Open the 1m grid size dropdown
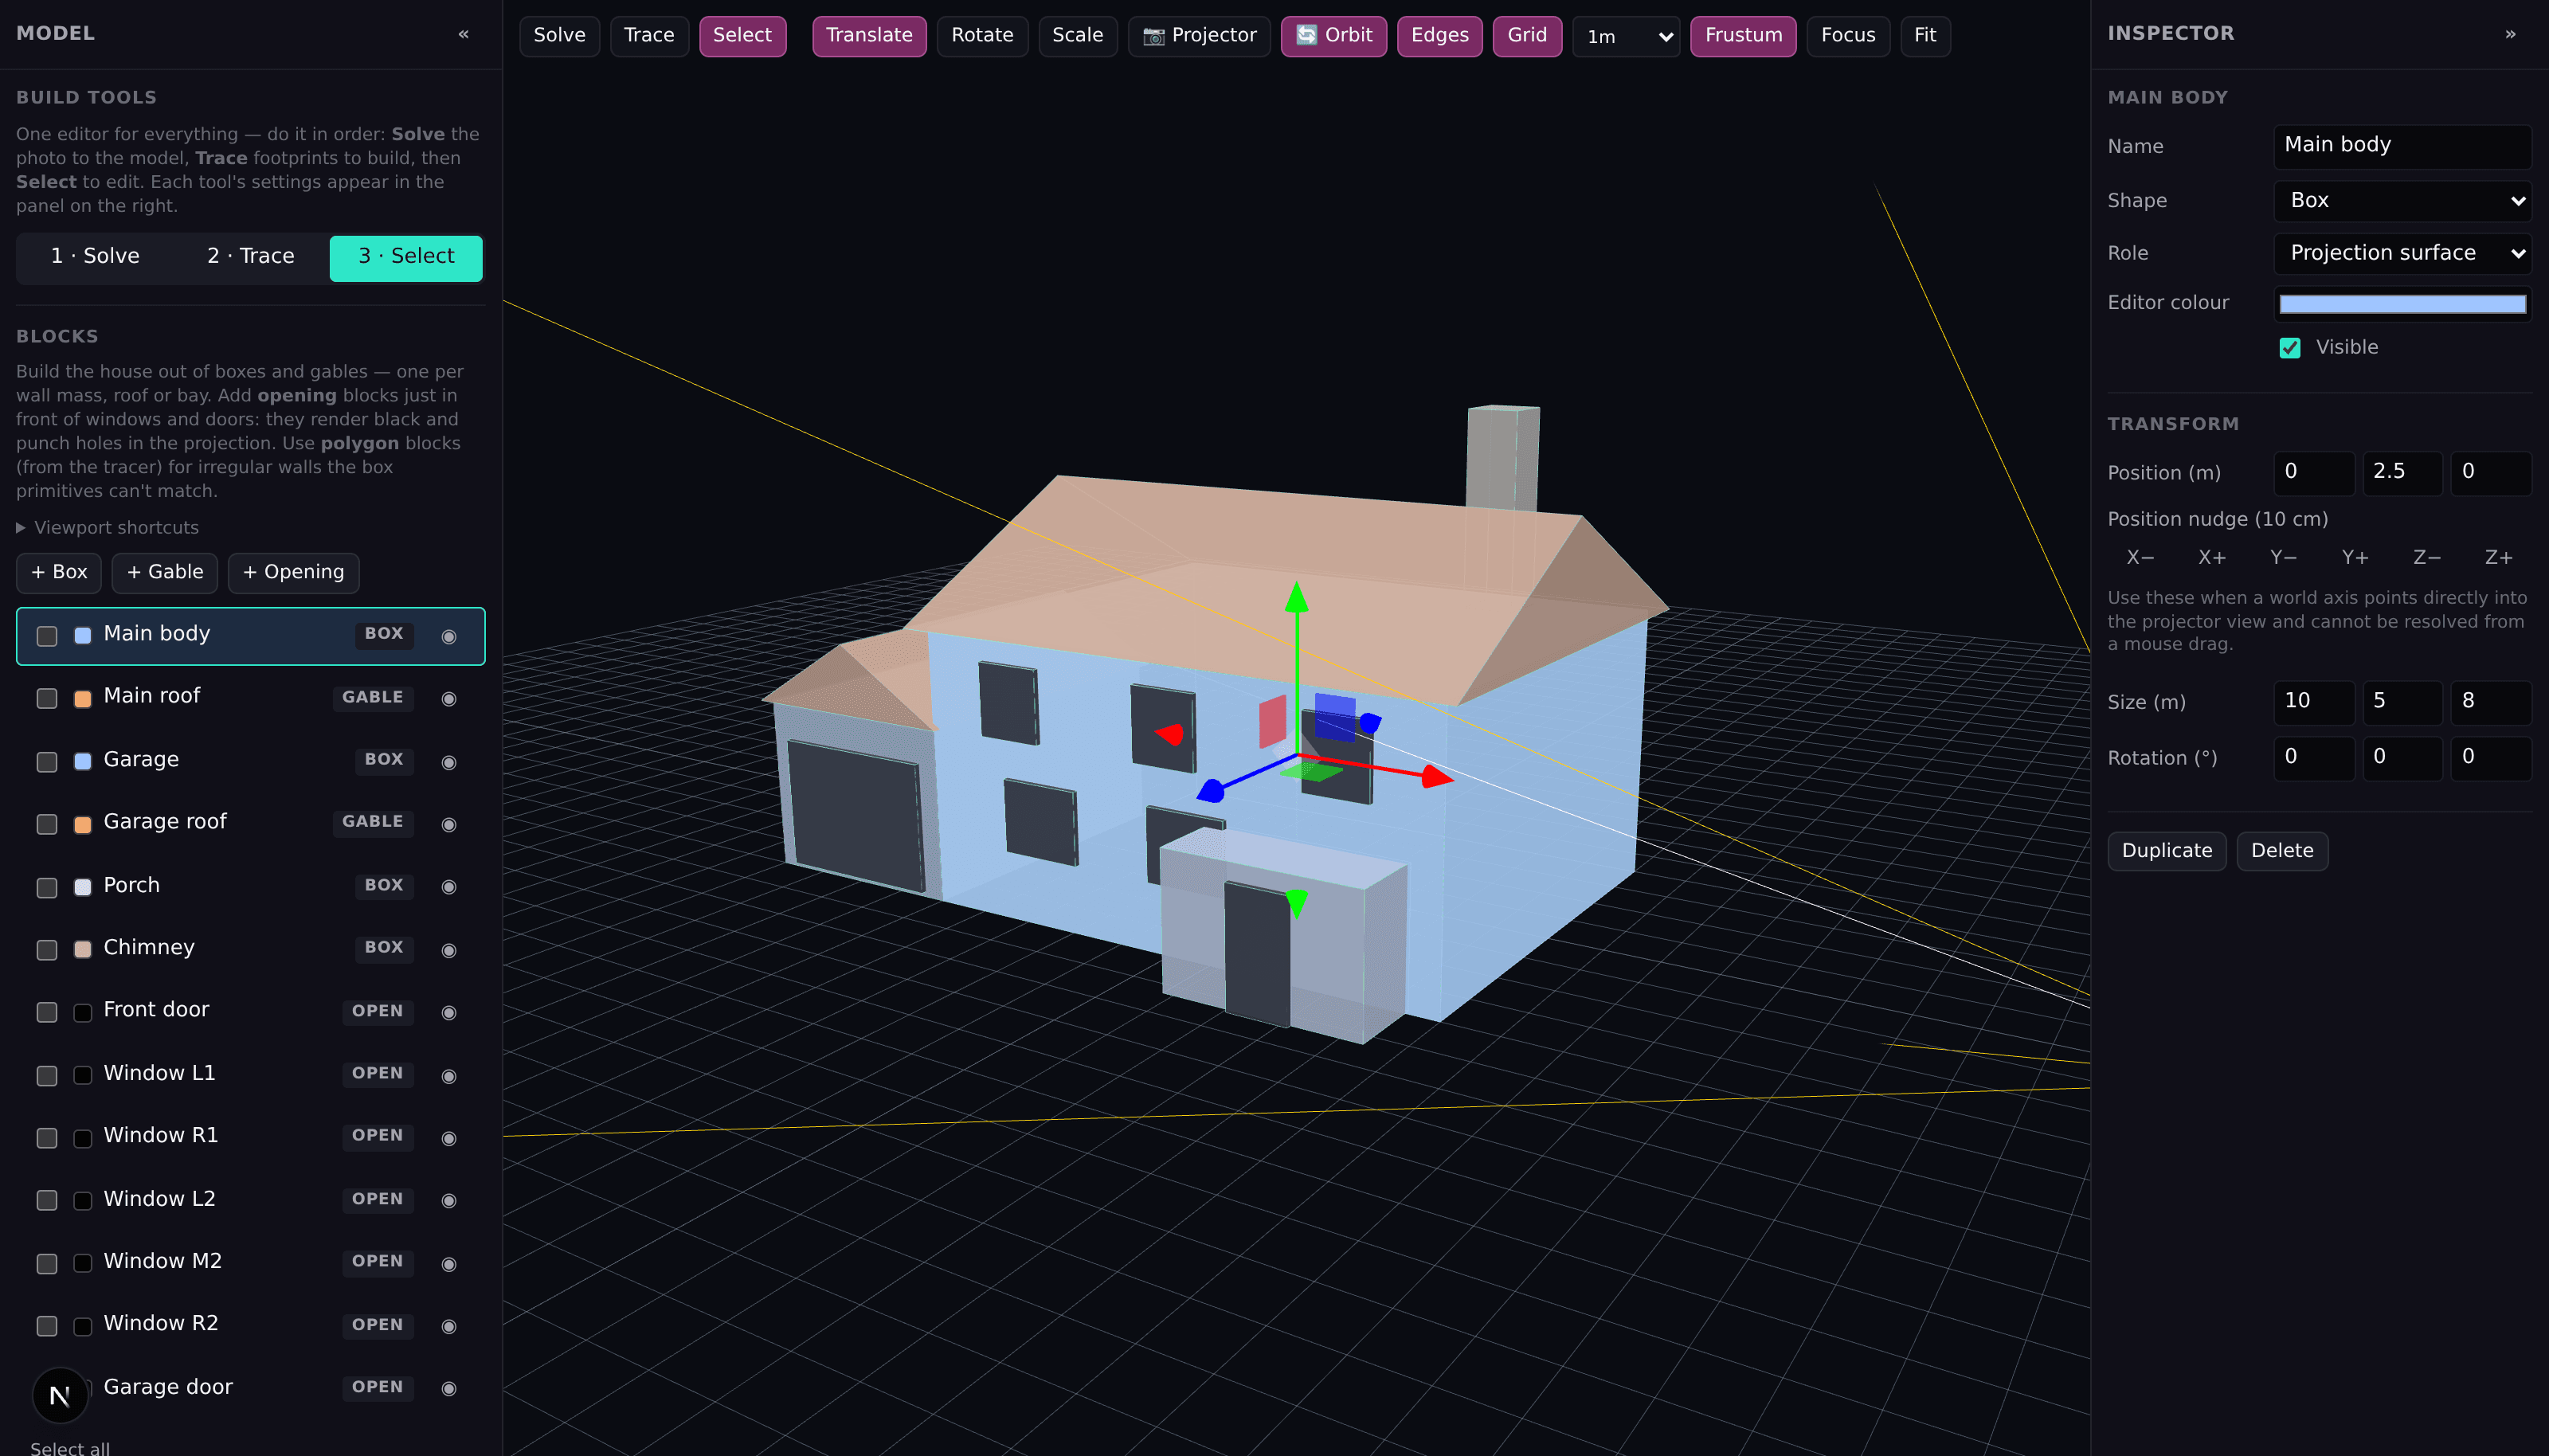The image size is (2549, 1456). click(1626, 37)
